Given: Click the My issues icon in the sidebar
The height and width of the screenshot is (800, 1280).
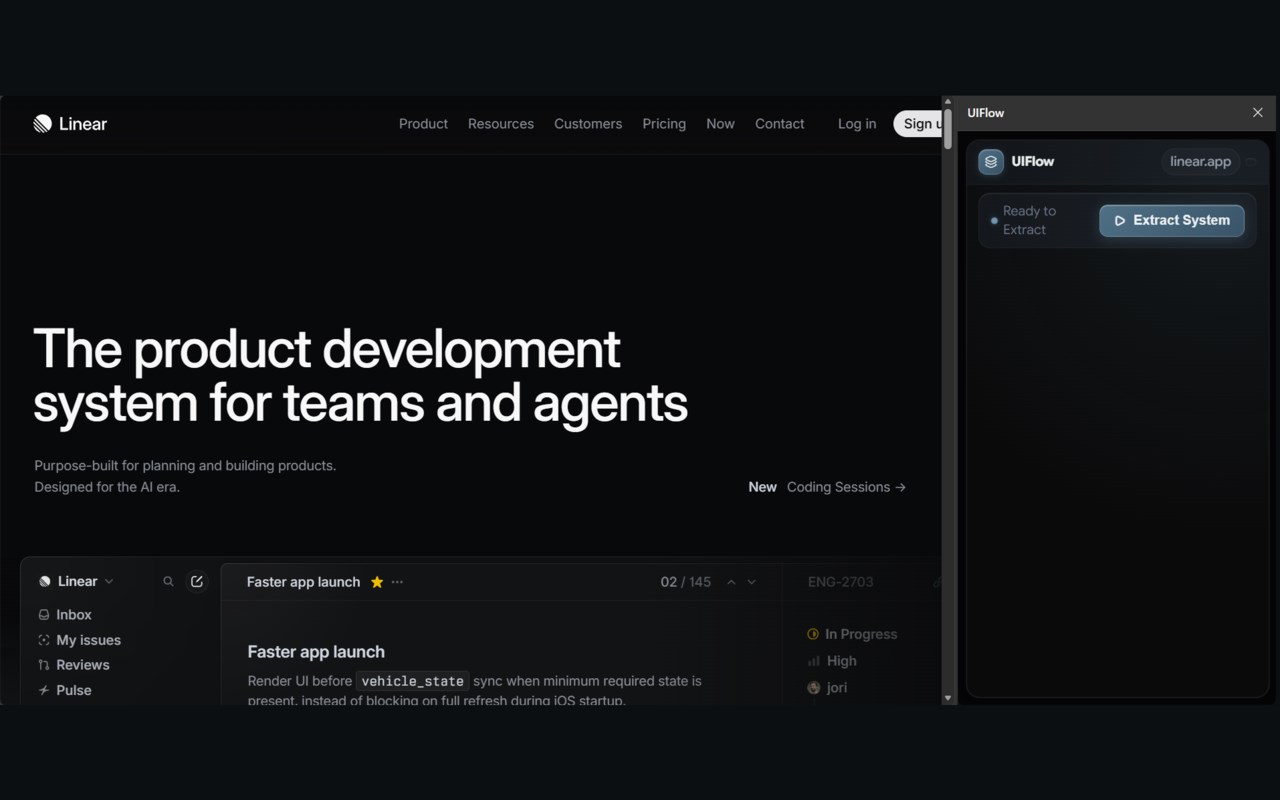Looking at the screenshot, I should click(x=44, y=640).
